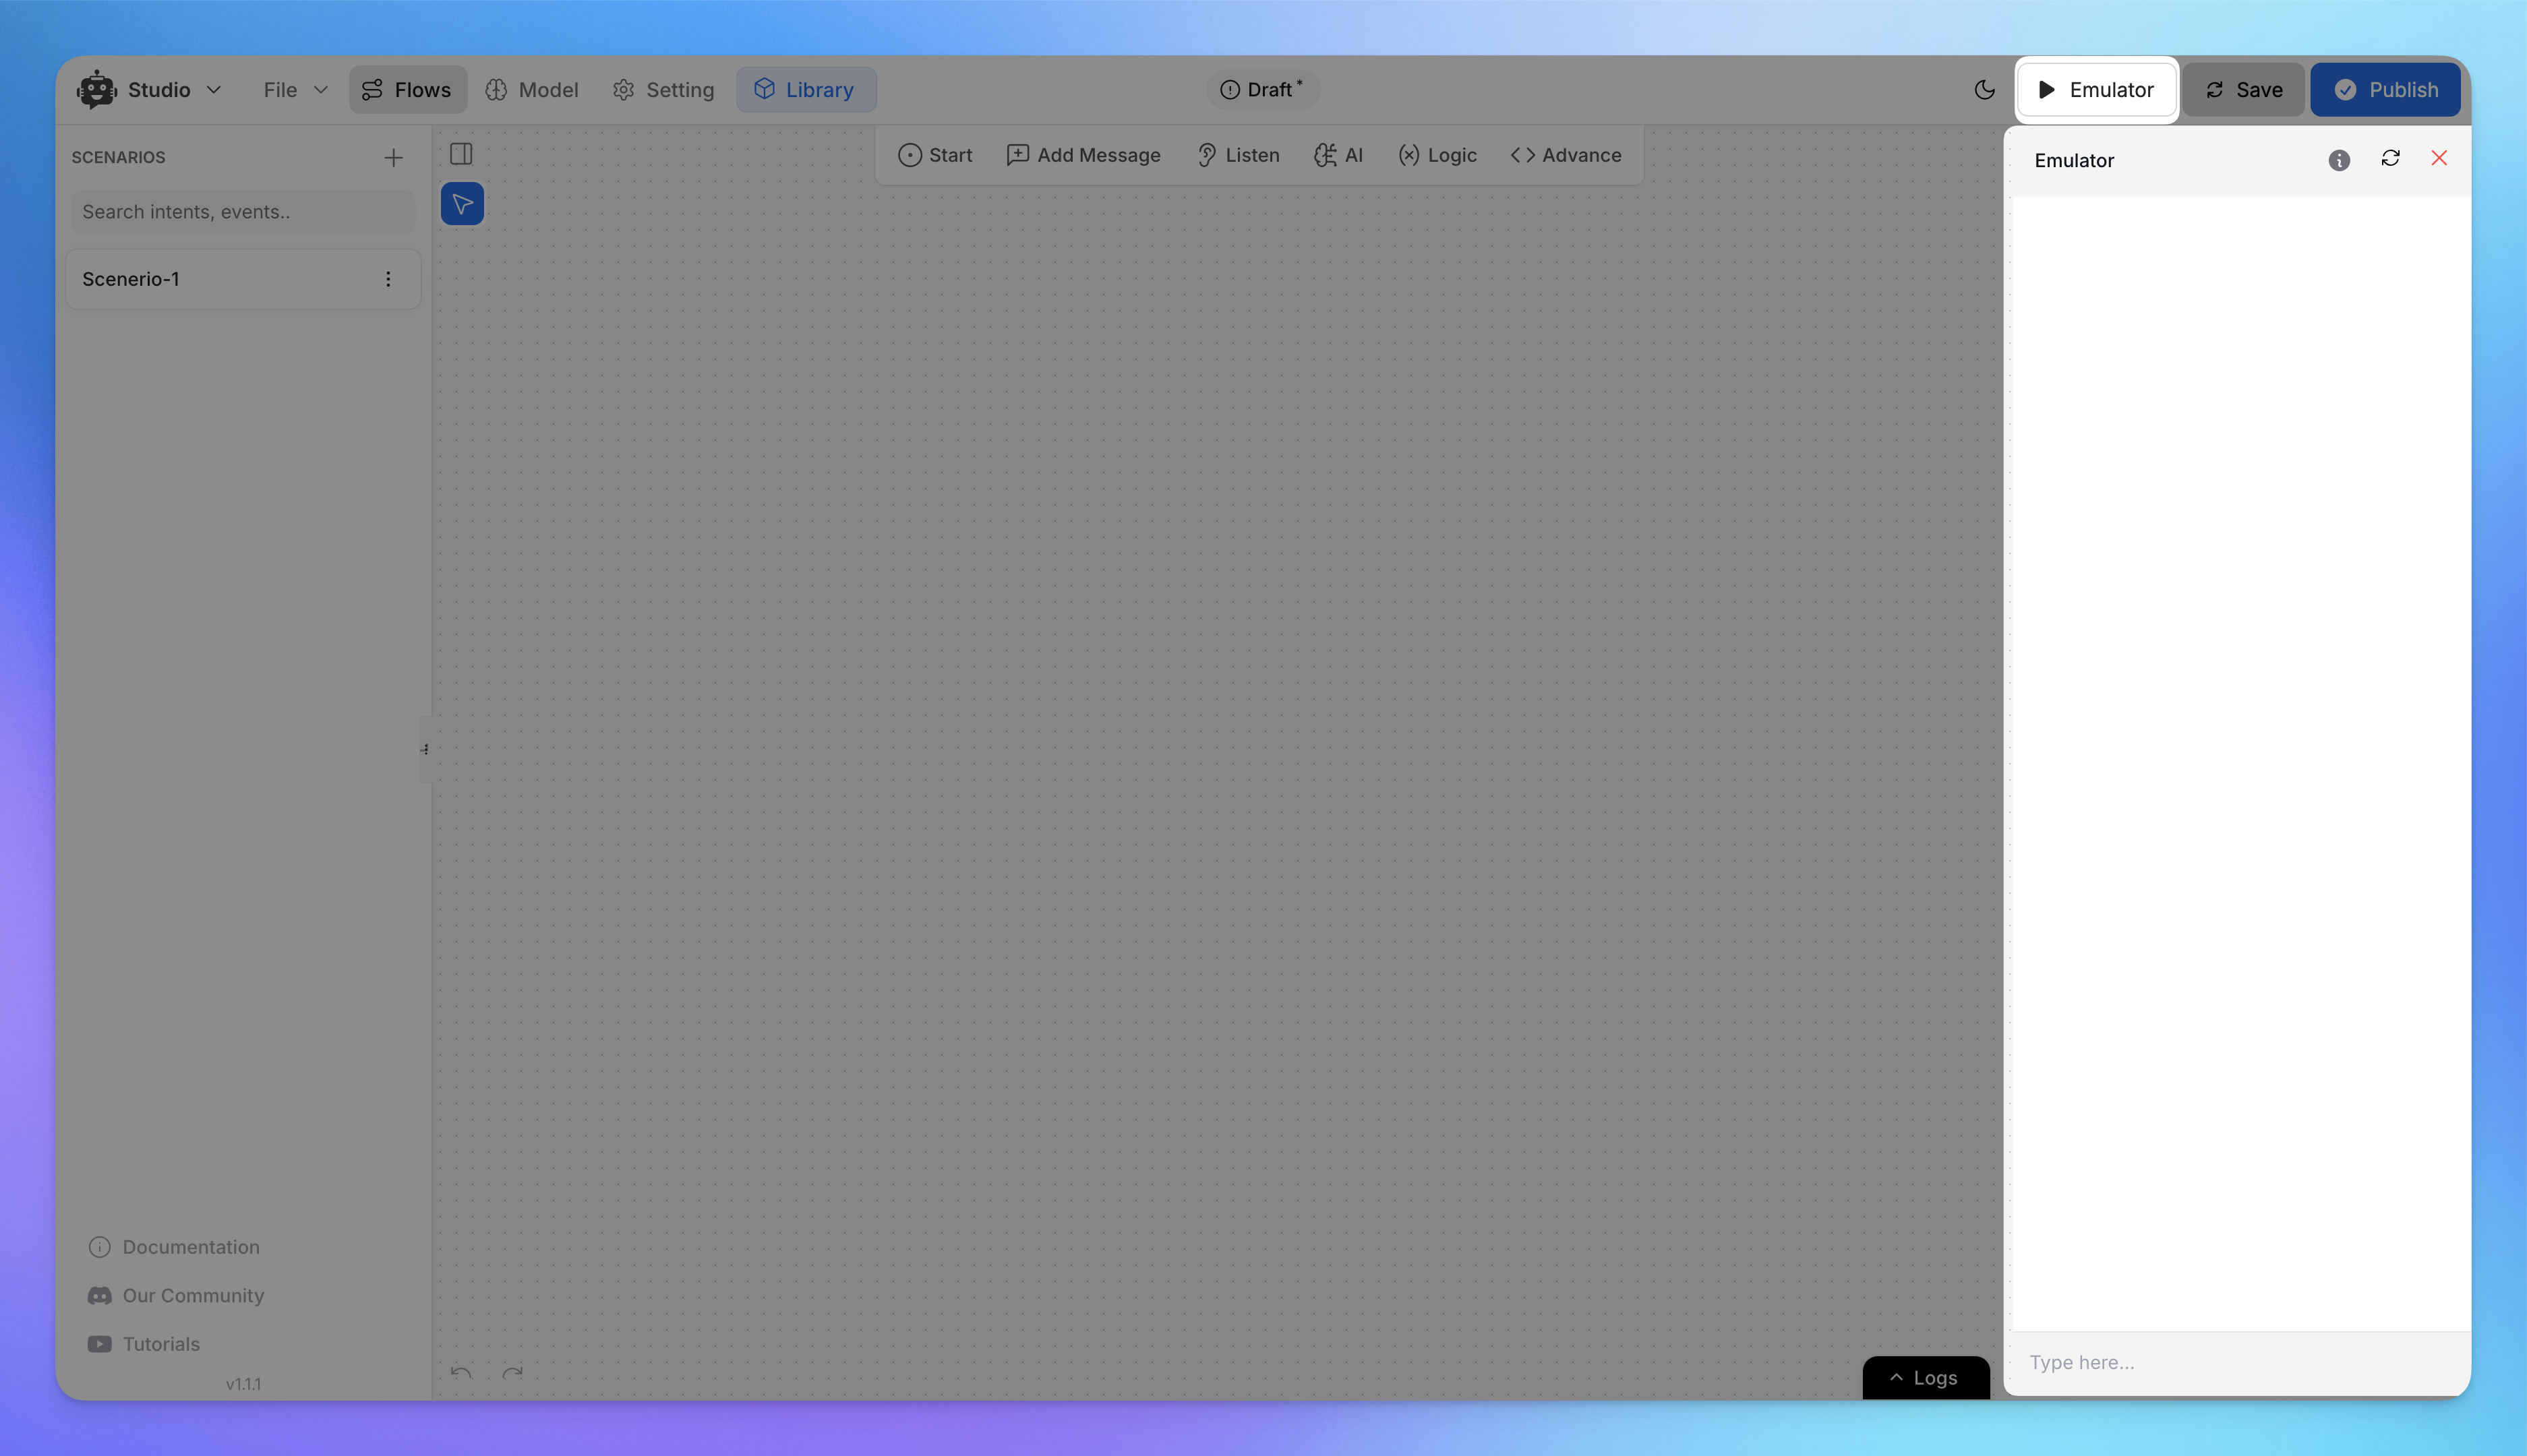This screenshot has width=2527, height=1456.
Task: Open the Library tab
Action: 805,90
